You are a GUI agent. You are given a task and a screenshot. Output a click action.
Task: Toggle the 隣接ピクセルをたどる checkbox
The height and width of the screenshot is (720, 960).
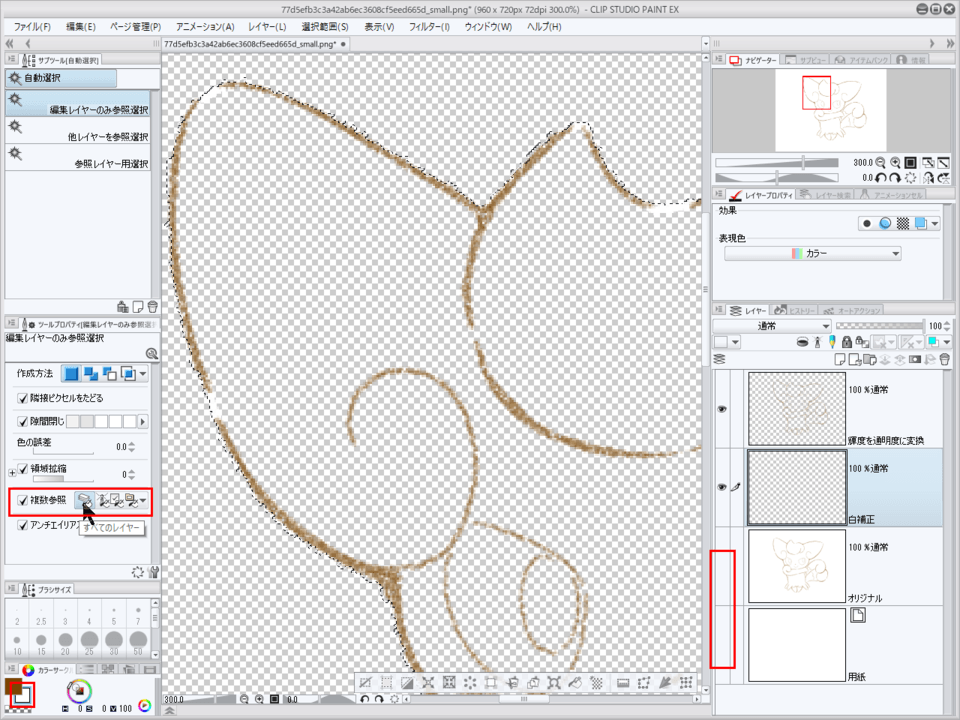24,399
